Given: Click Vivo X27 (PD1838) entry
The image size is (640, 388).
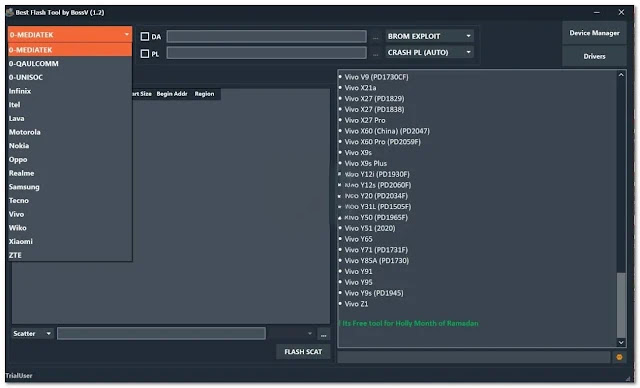Looking at the screenshot, I should click(374, 109).
